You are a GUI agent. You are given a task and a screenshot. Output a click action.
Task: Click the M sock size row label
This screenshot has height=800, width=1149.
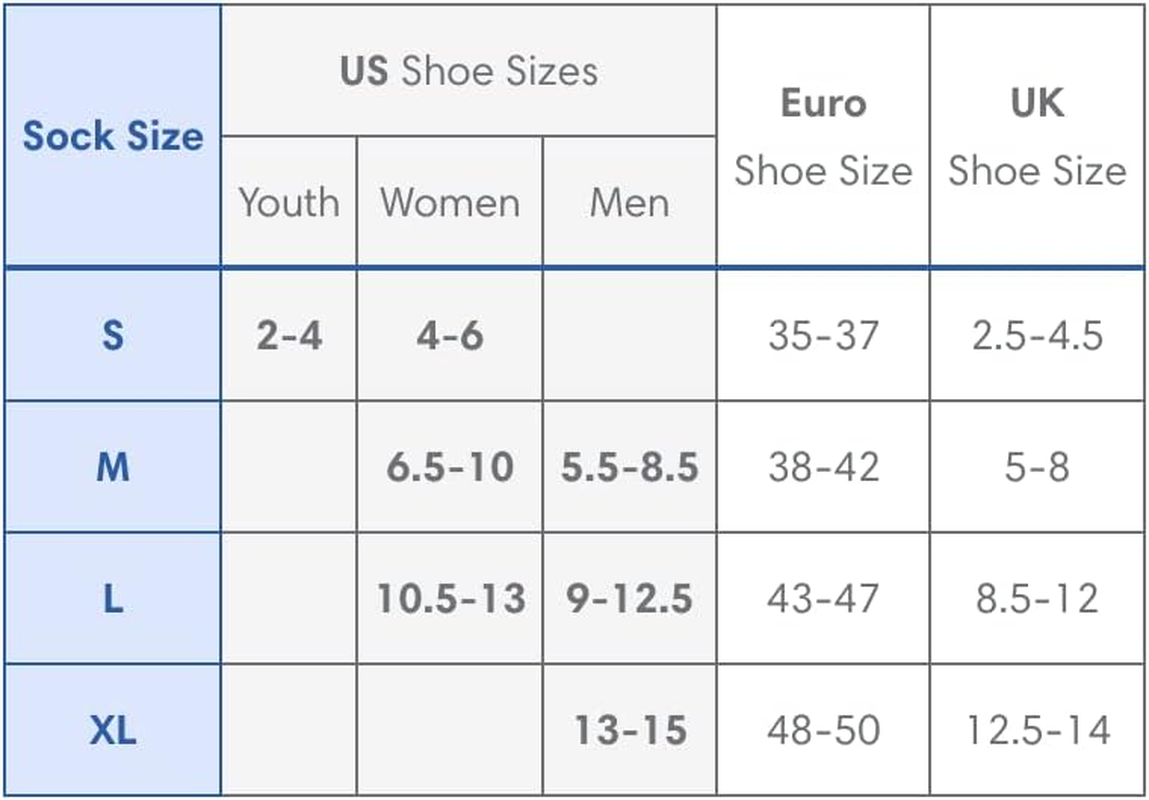pos(112,466)
